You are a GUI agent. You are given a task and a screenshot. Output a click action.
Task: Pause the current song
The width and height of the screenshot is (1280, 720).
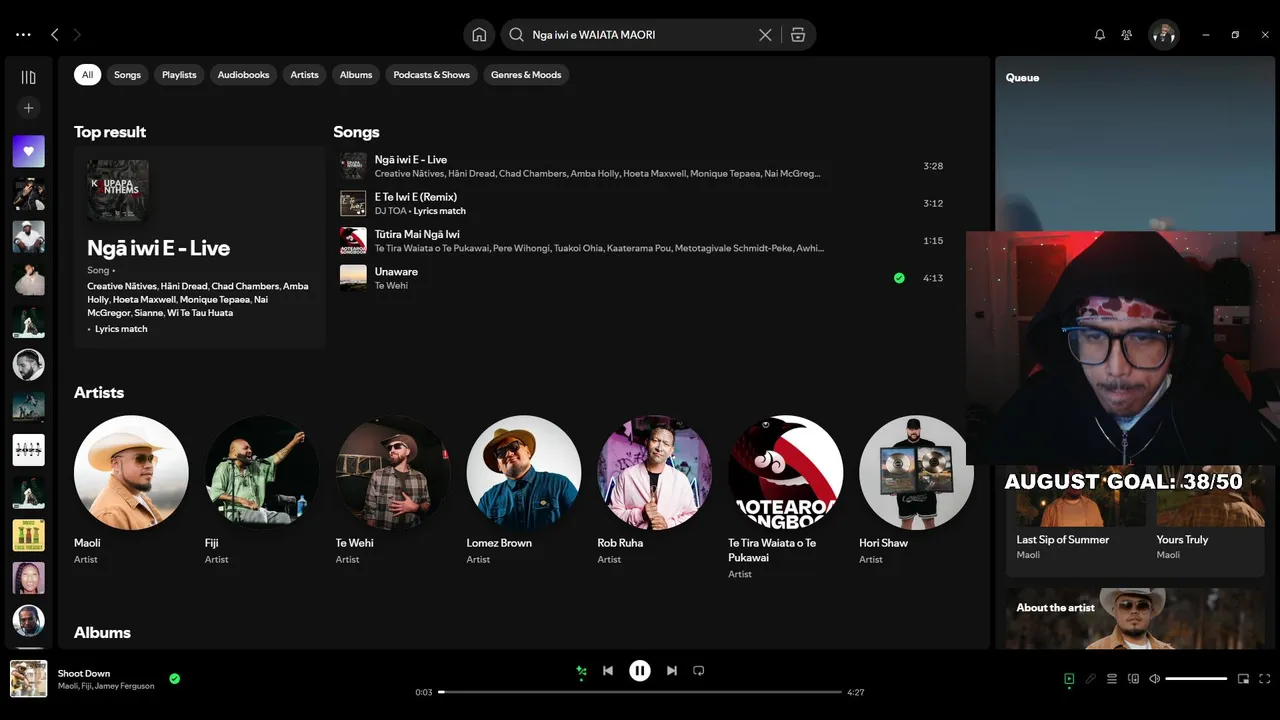tap(640, 671)
